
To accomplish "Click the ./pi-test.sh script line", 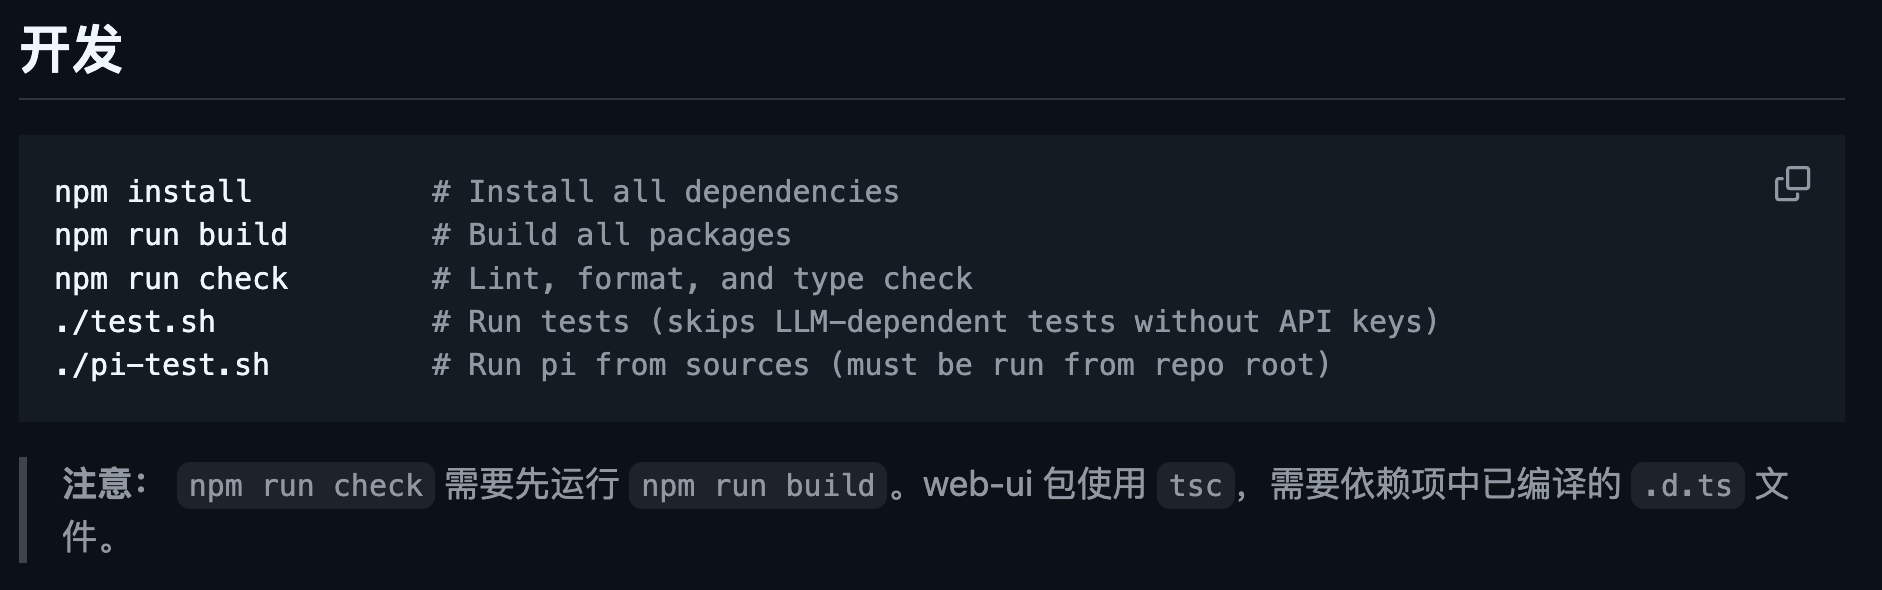I will point(162,364).
